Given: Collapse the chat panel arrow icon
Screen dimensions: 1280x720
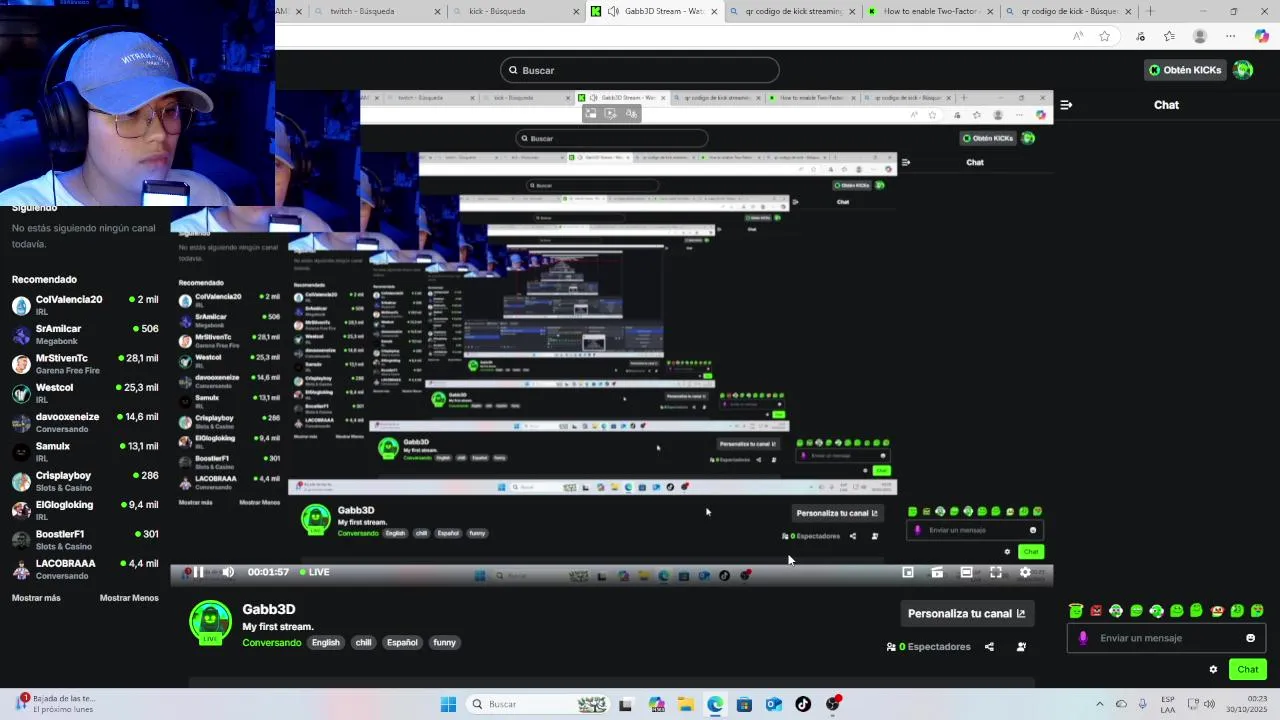Looking at the screenshot, I should click(x=1066, y=104).
